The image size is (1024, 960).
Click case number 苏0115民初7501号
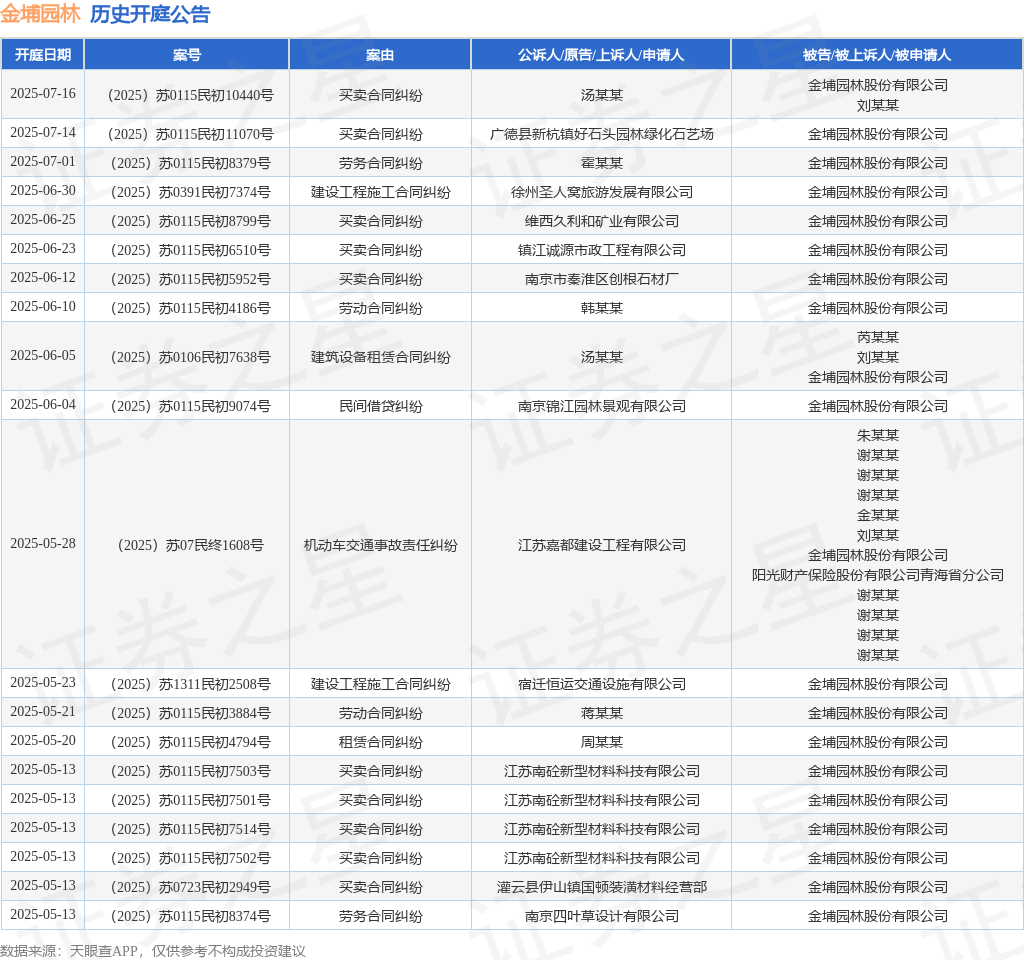(191, 801)
